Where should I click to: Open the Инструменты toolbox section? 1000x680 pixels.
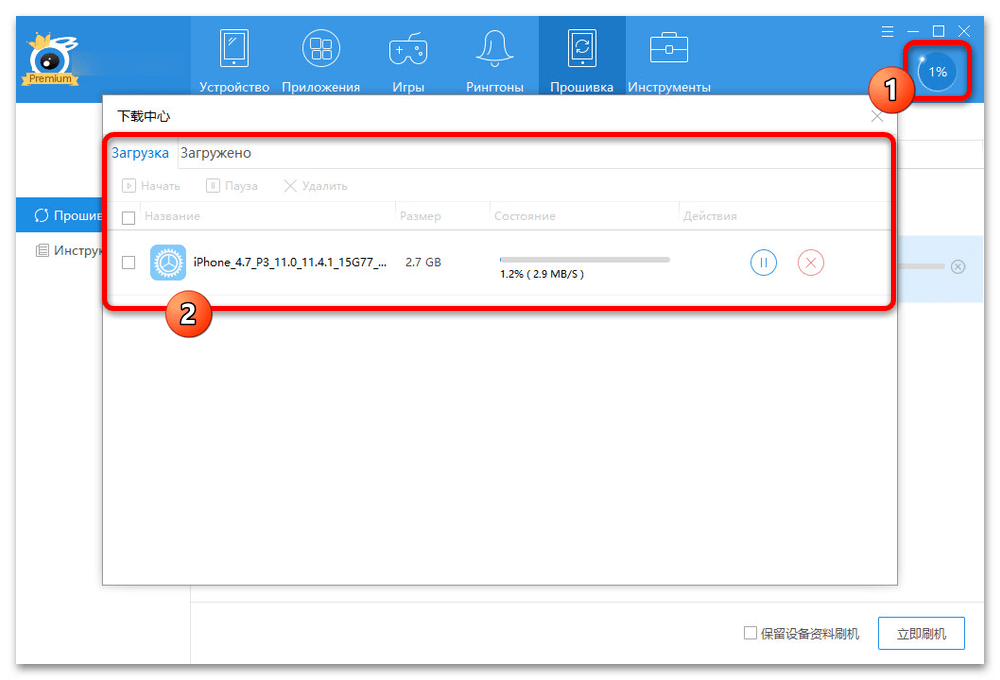668,59
